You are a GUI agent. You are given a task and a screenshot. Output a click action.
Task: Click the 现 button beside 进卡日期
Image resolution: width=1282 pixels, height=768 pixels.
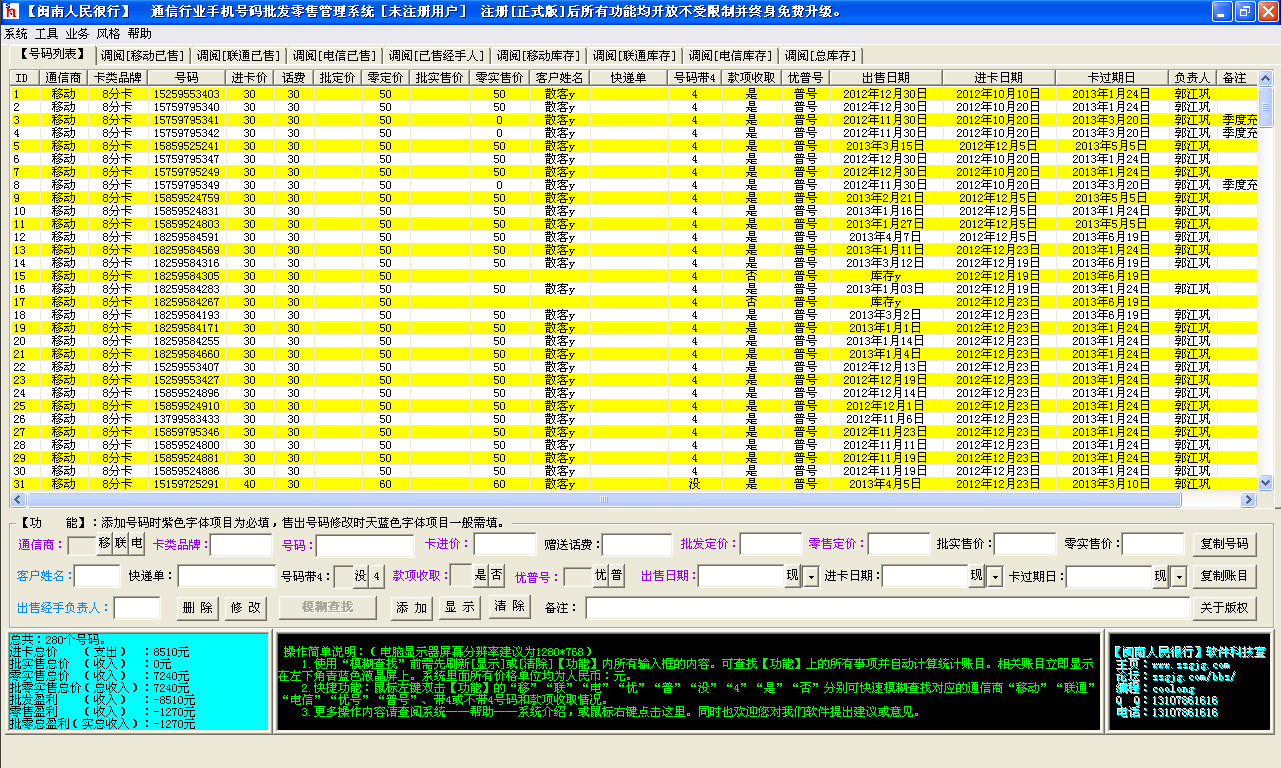[977, 577]
